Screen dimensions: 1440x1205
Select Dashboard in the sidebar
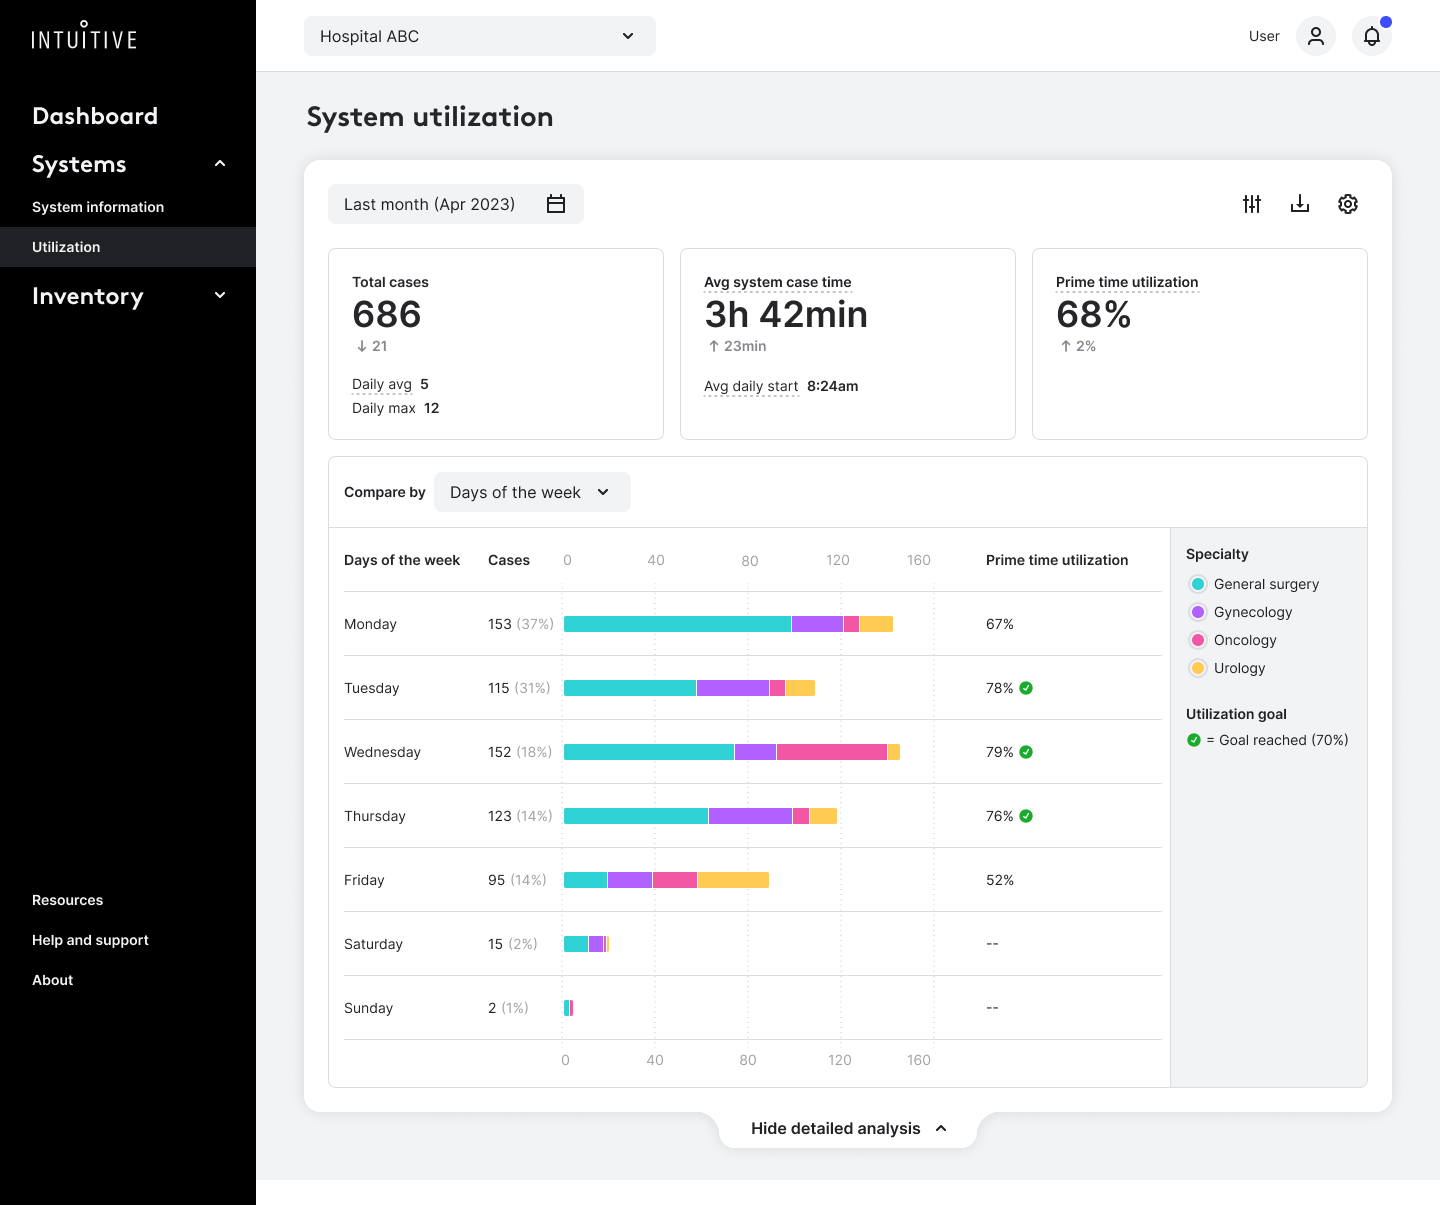pyautogui.click(x=95, y=116)
